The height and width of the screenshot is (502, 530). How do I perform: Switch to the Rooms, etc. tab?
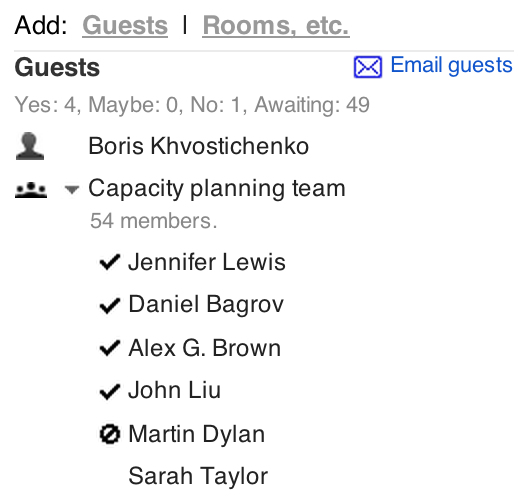click(x=276, y=26)
